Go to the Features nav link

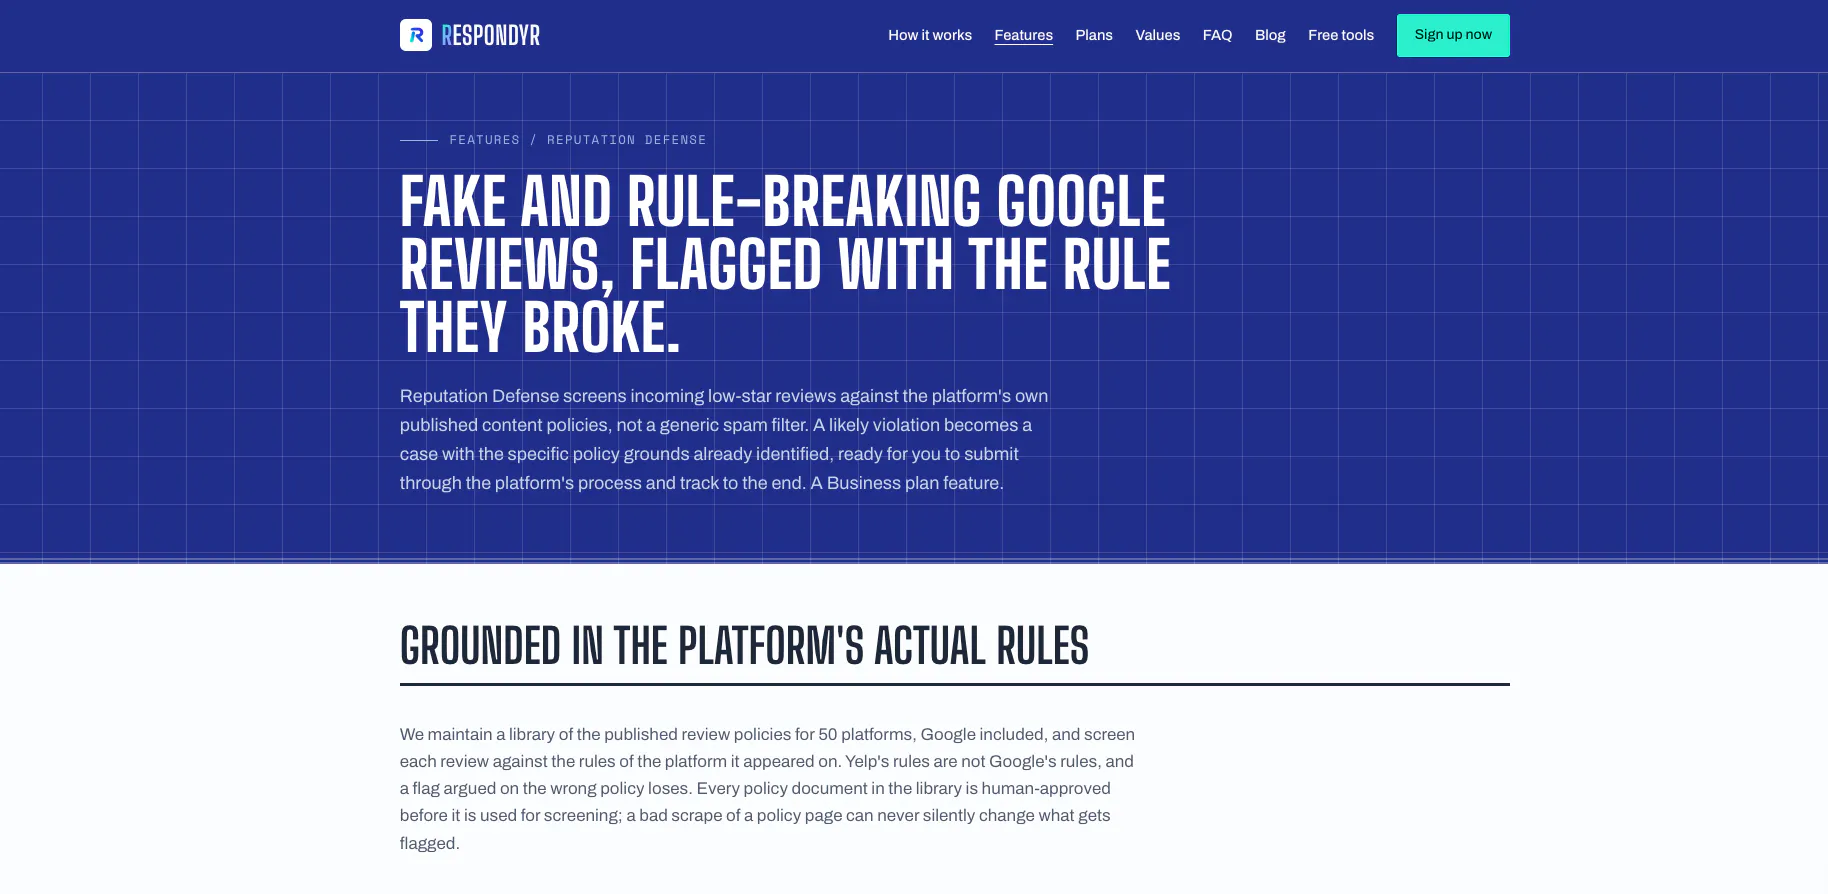(x=1023, y=35)
